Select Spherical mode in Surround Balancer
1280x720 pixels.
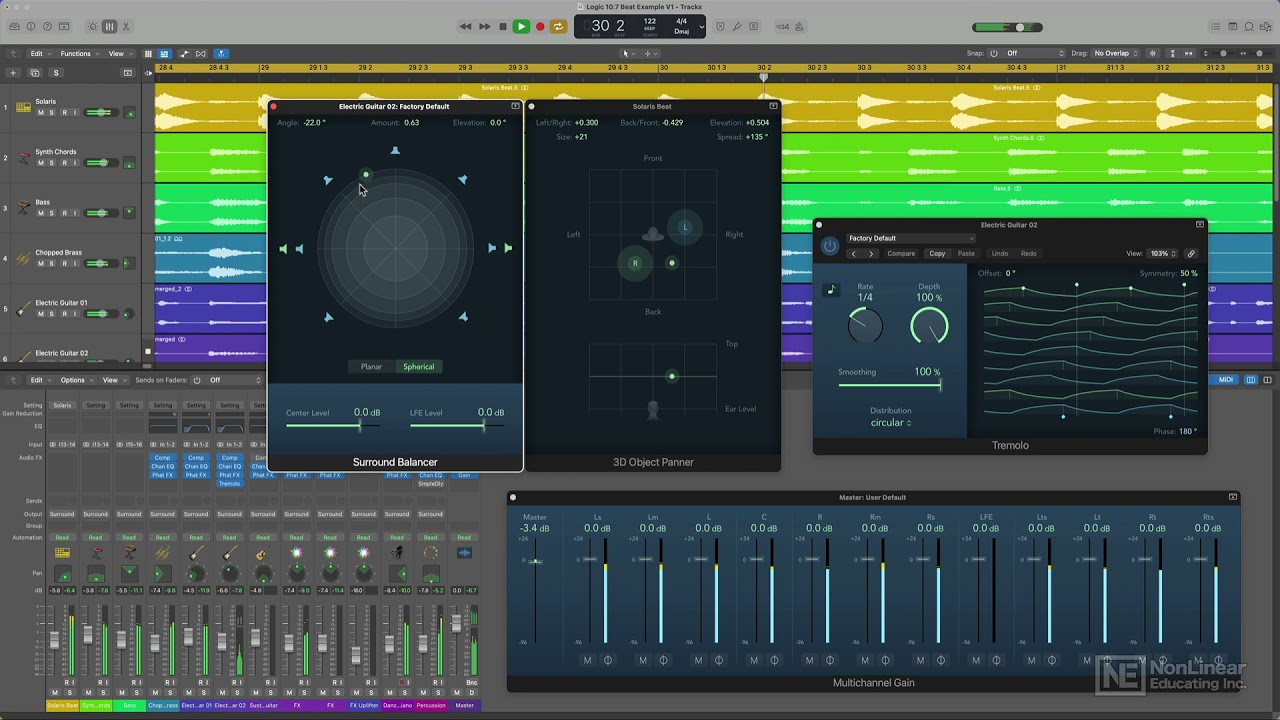tap(418, 367)
